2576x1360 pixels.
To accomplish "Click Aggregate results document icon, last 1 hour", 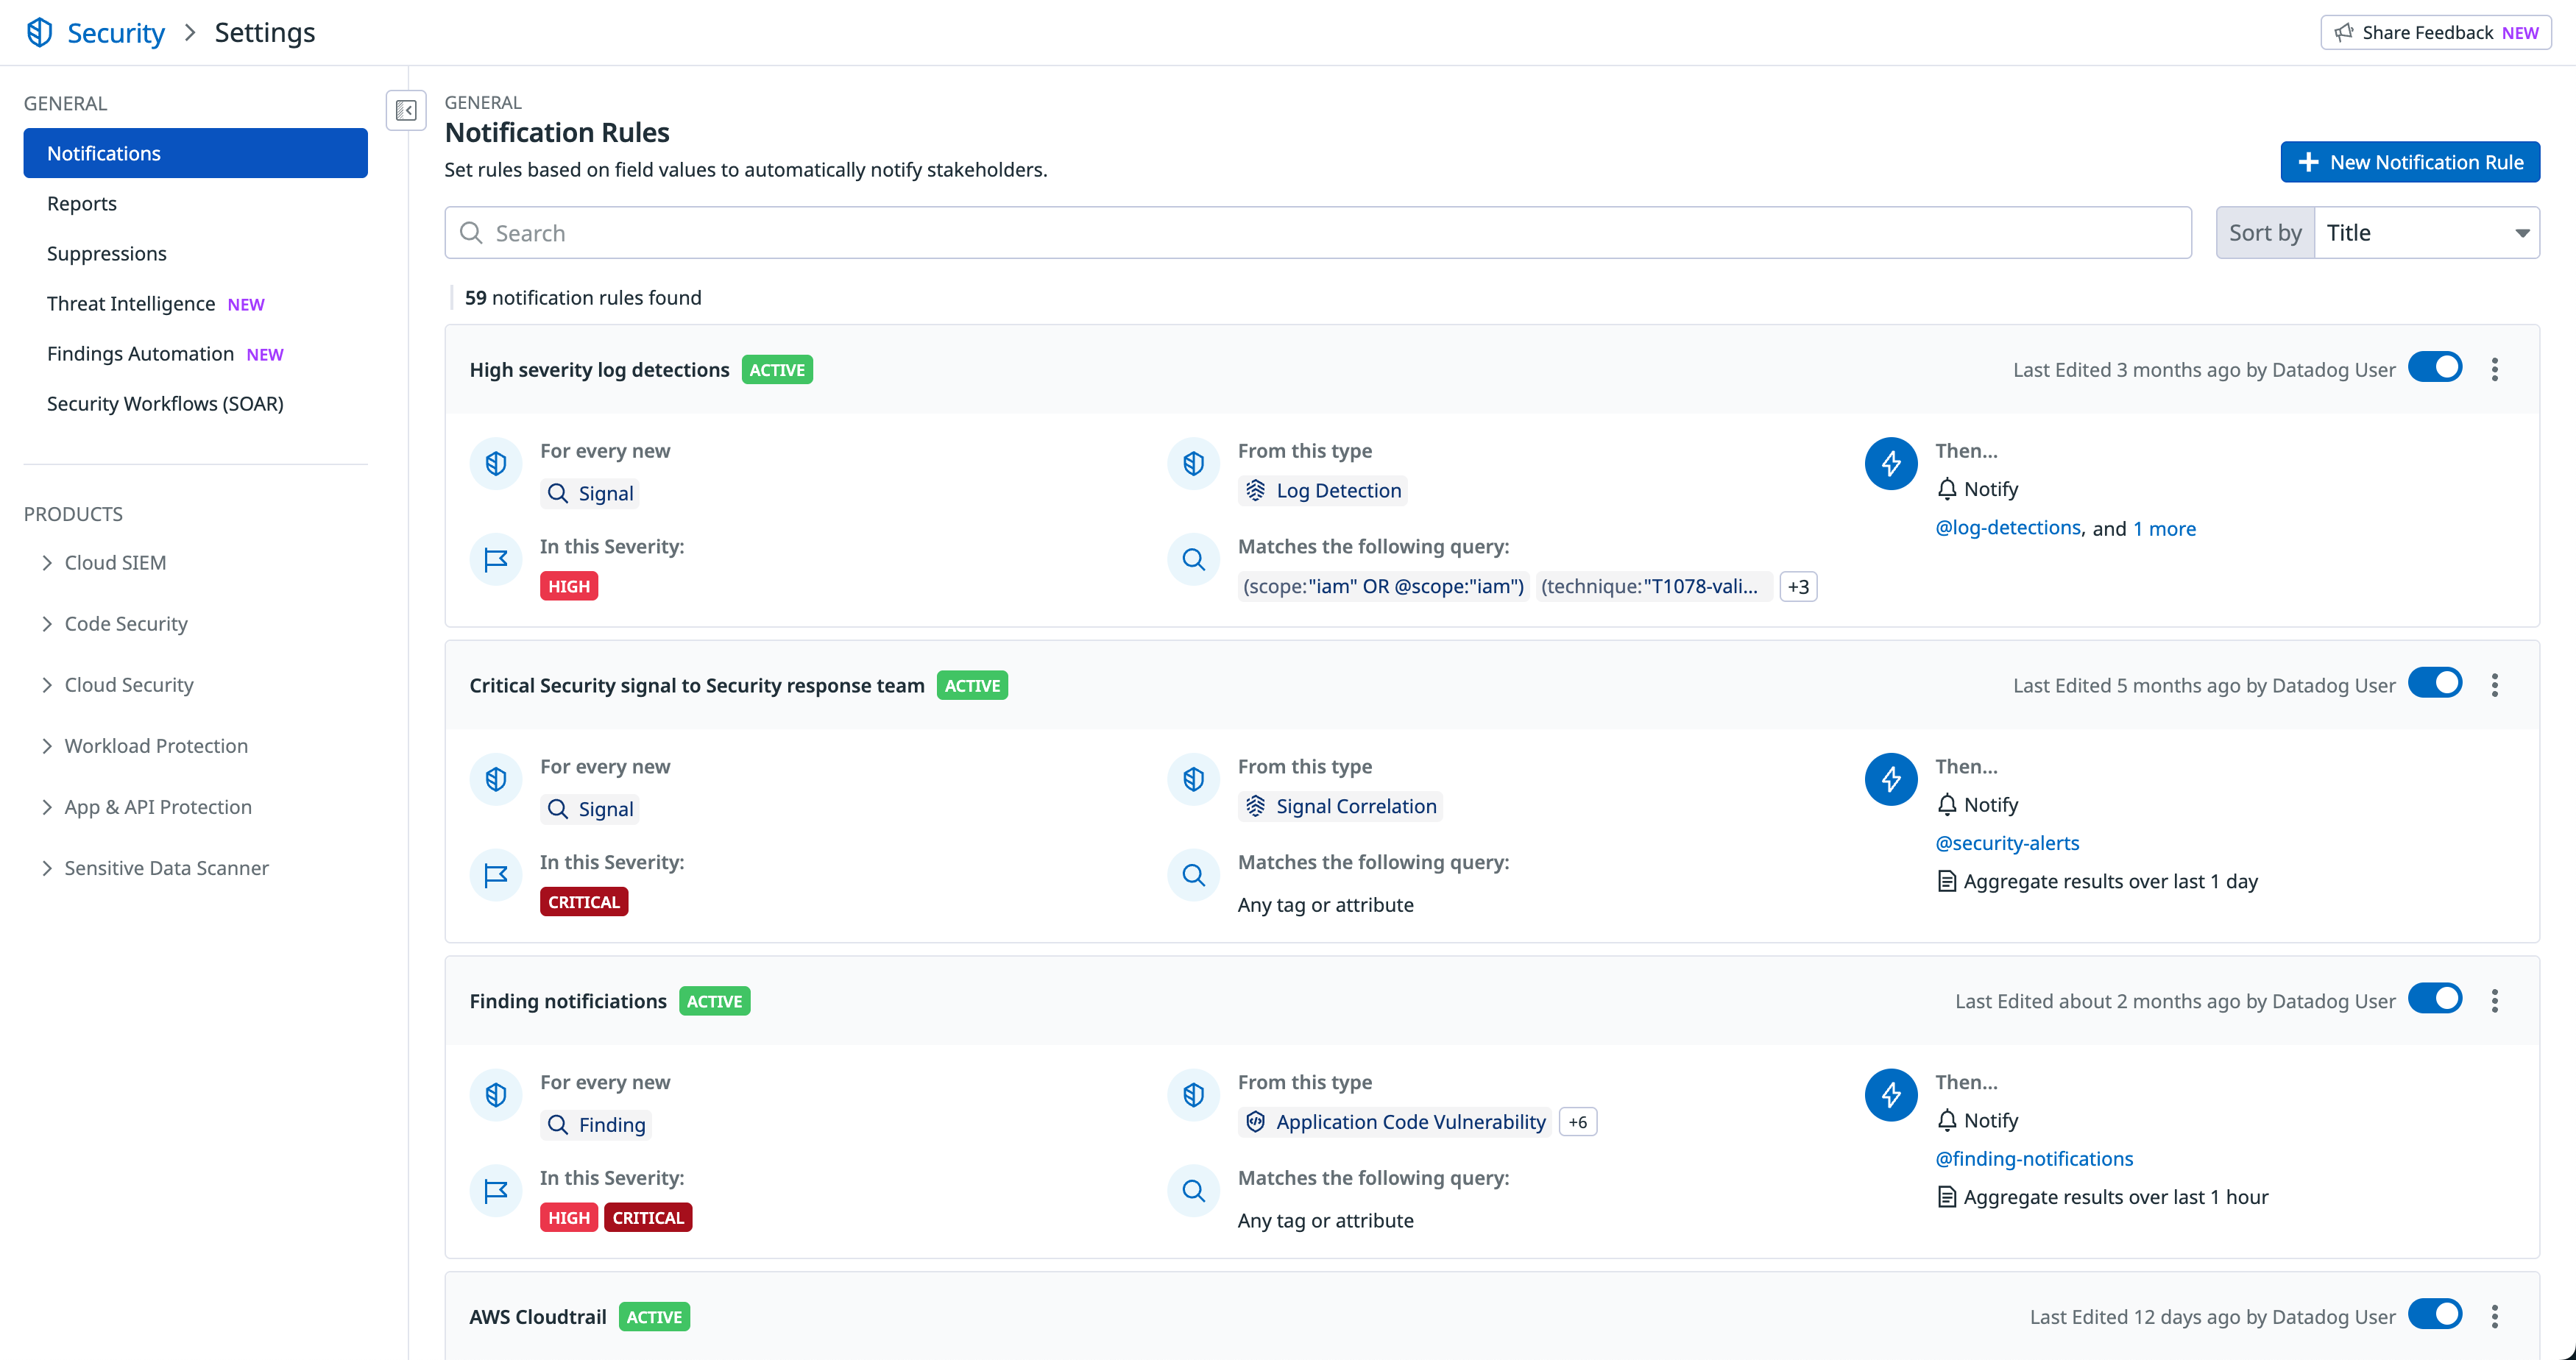I will pyautogui.click(x=1947, y=1197).
